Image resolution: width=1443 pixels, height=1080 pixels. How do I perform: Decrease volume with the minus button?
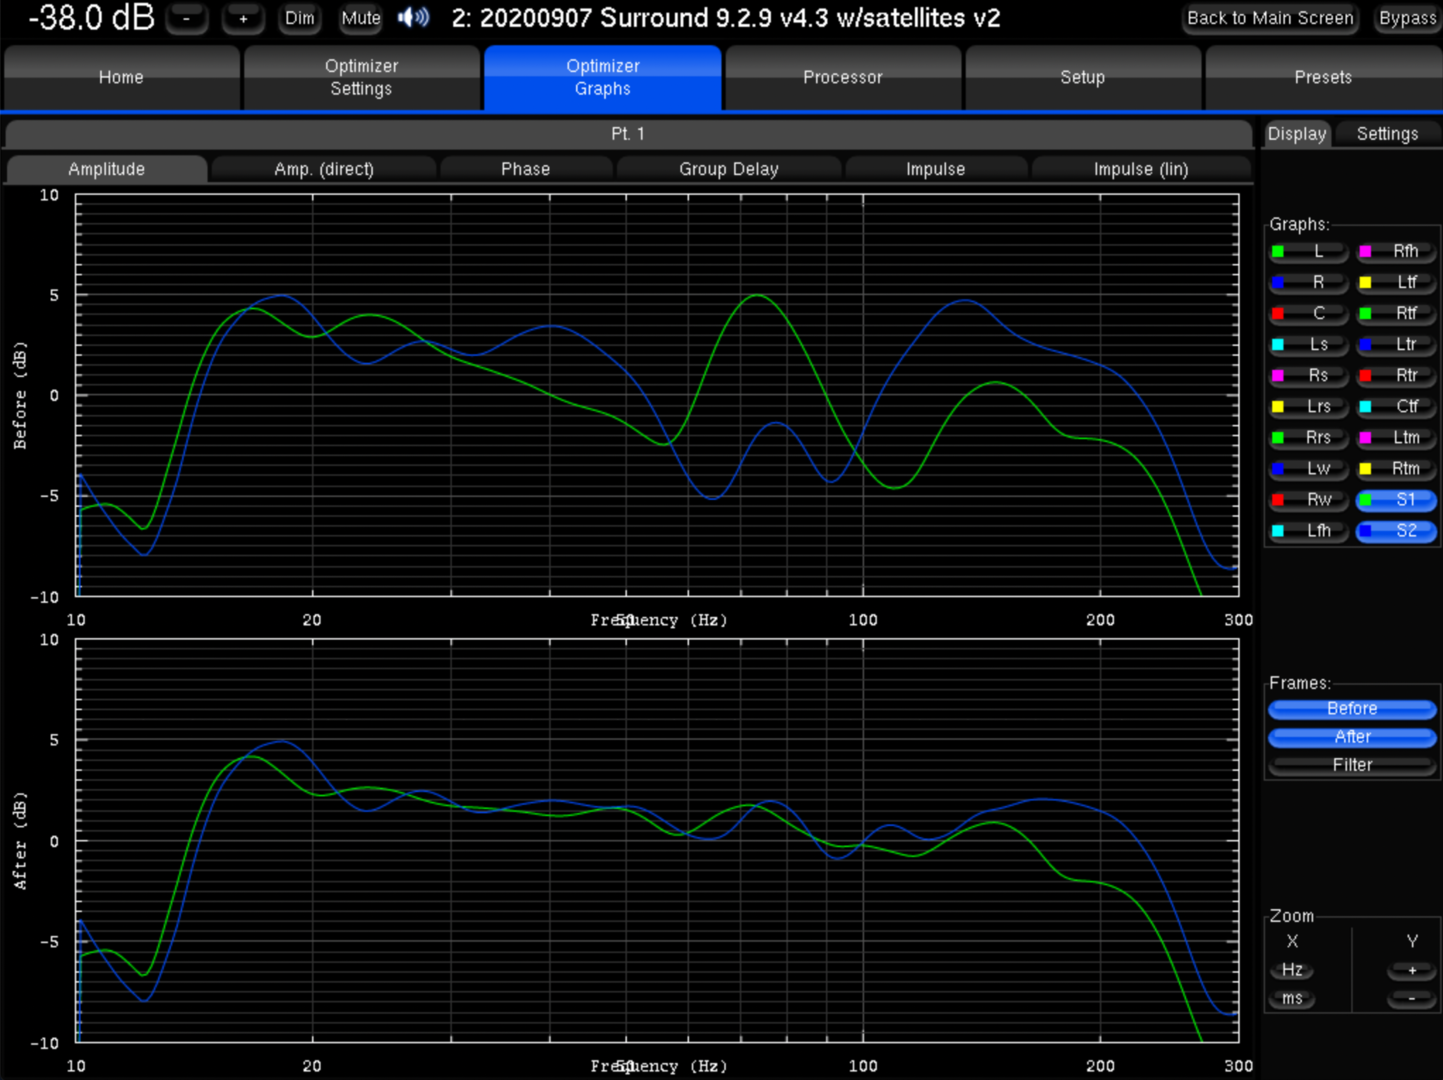click(187, 18)
